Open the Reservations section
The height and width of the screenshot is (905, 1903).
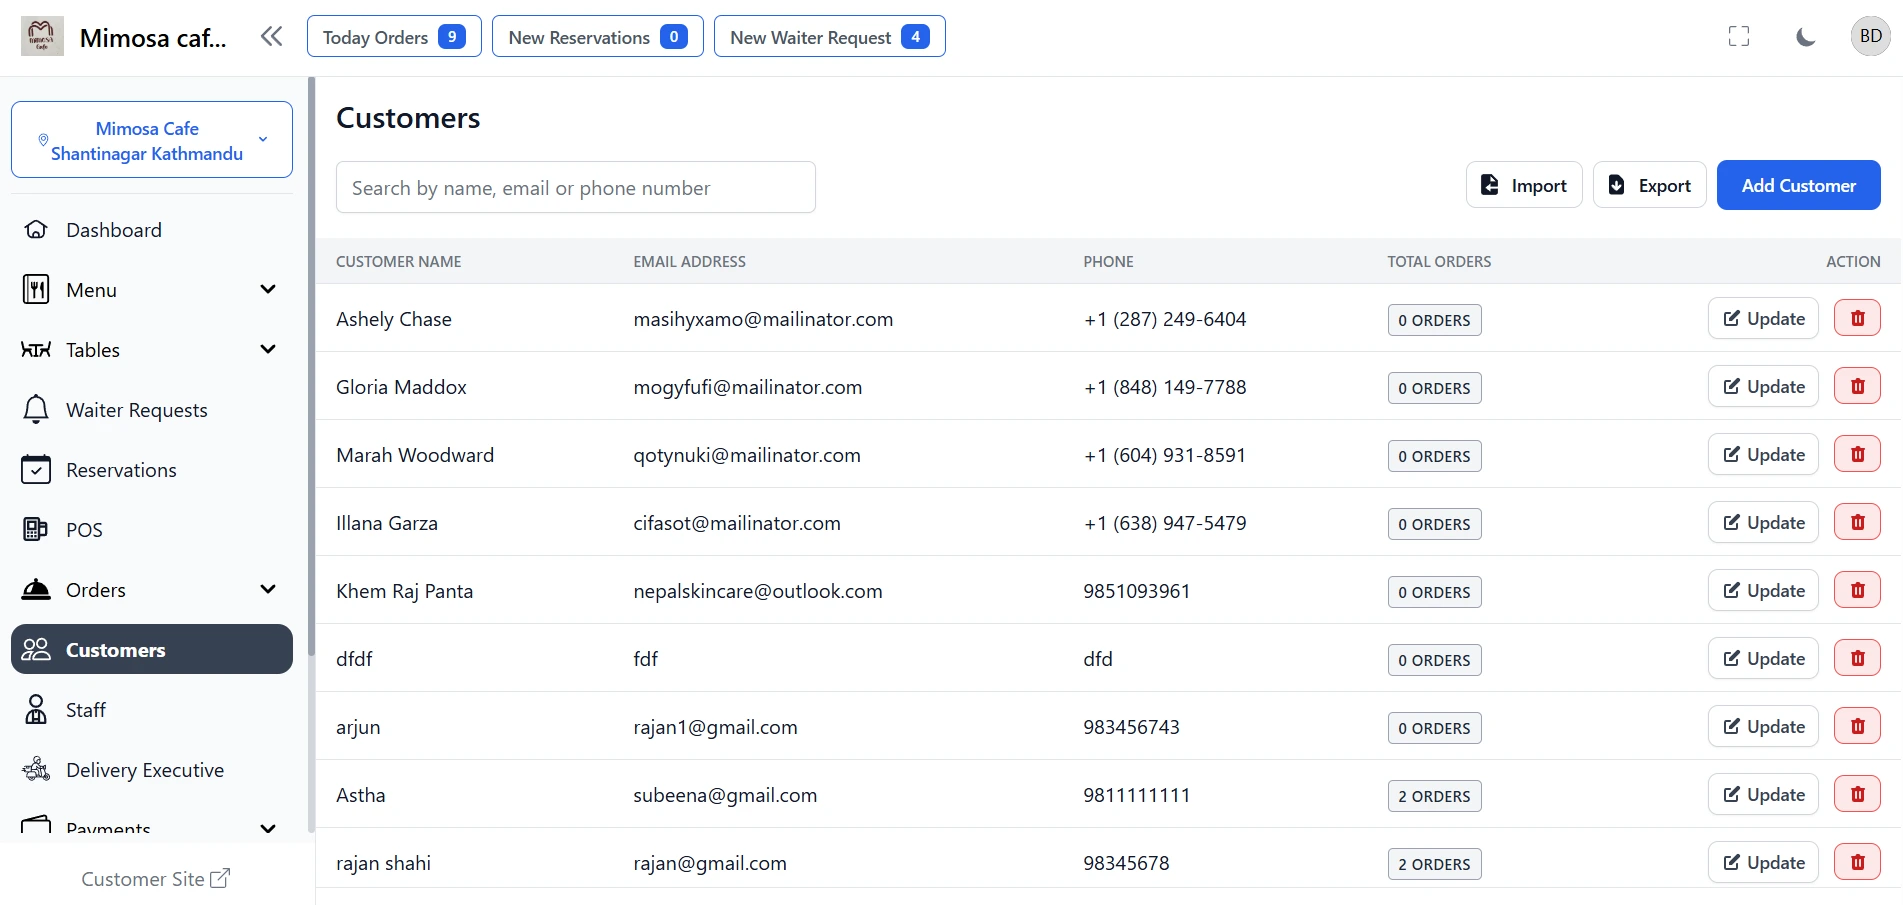pos(120,469)
